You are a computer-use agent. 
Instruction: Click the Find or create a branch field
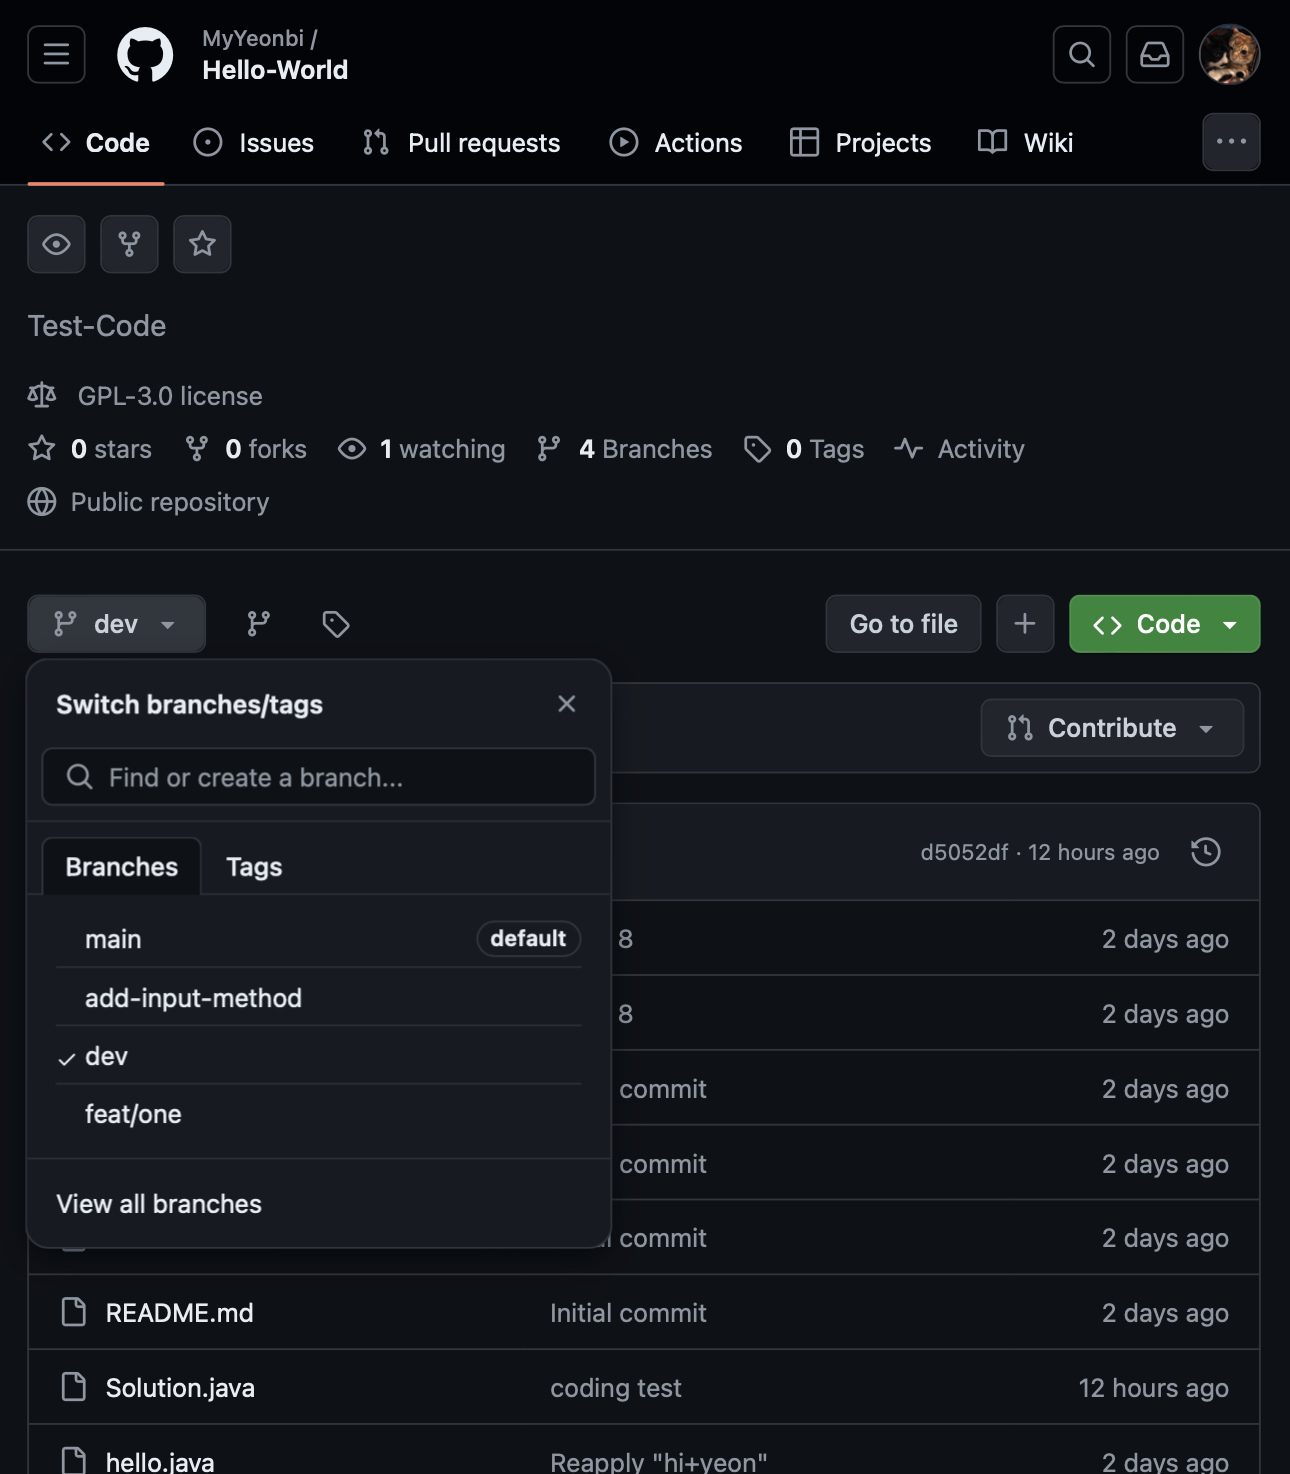(x=318, y=777)
